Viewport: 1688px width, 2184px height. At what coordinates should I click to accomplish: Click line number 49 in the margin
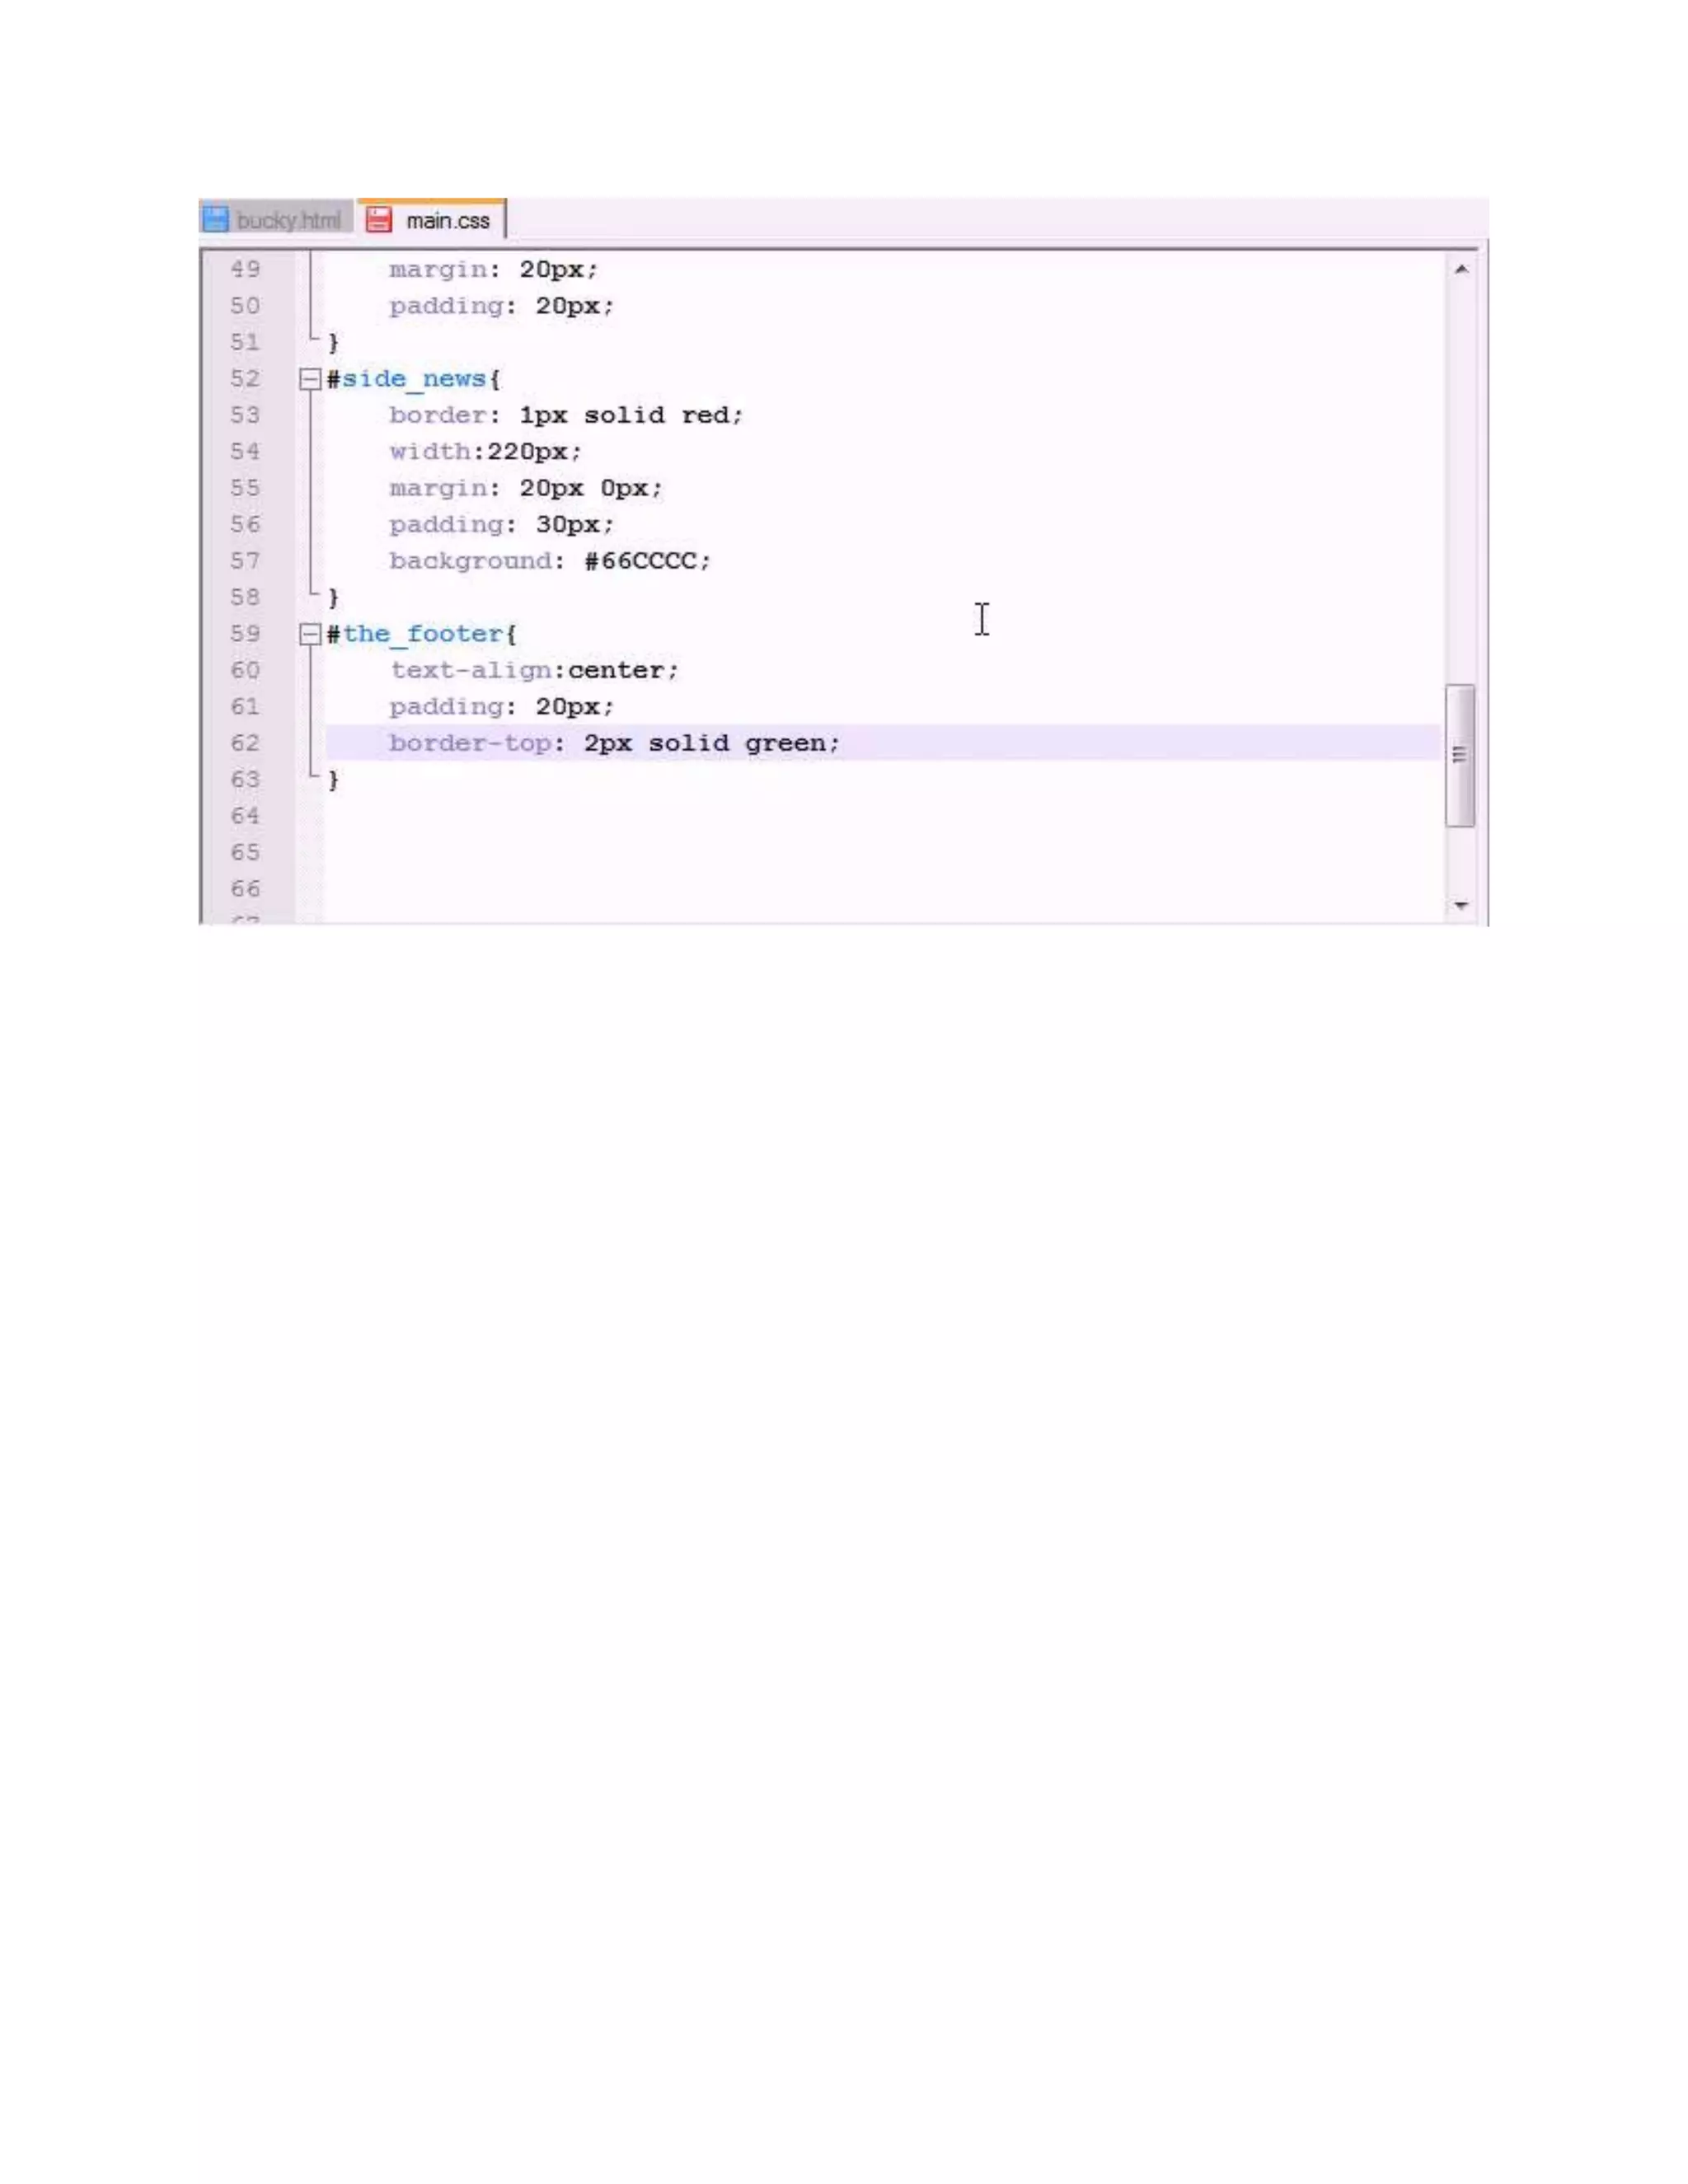click(x=245, y=270)
